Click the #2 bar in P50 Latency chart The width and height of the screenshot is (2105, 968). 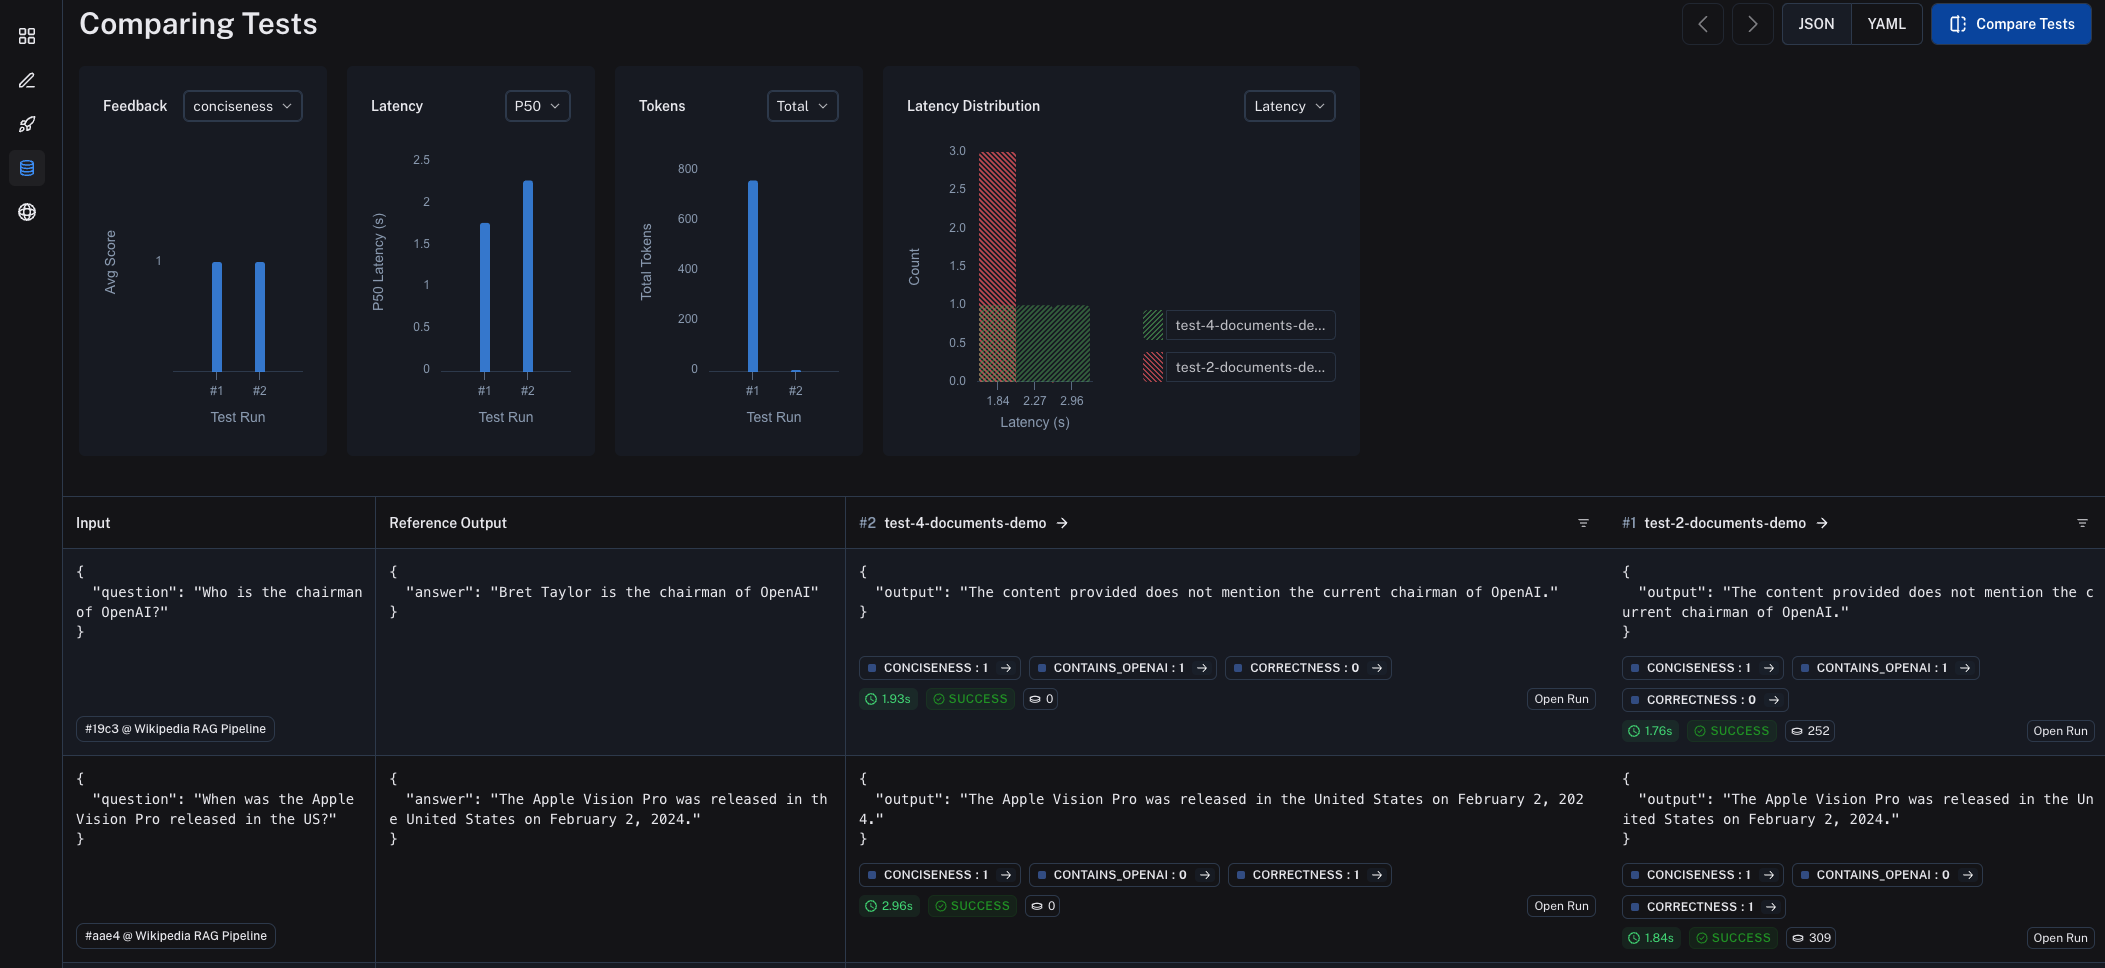point(528,276)
